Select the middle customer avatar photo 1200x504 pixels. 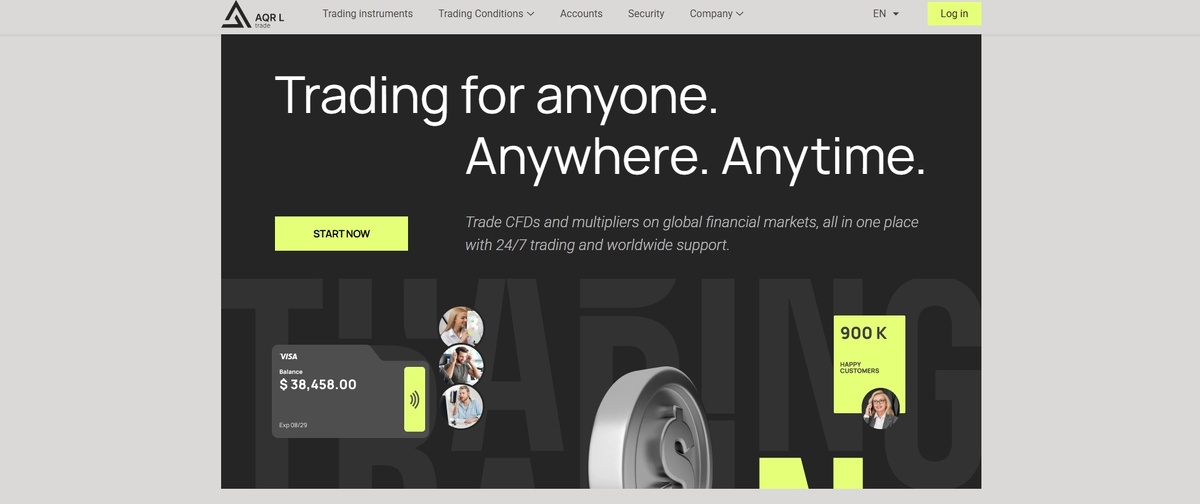click(461, 366)
